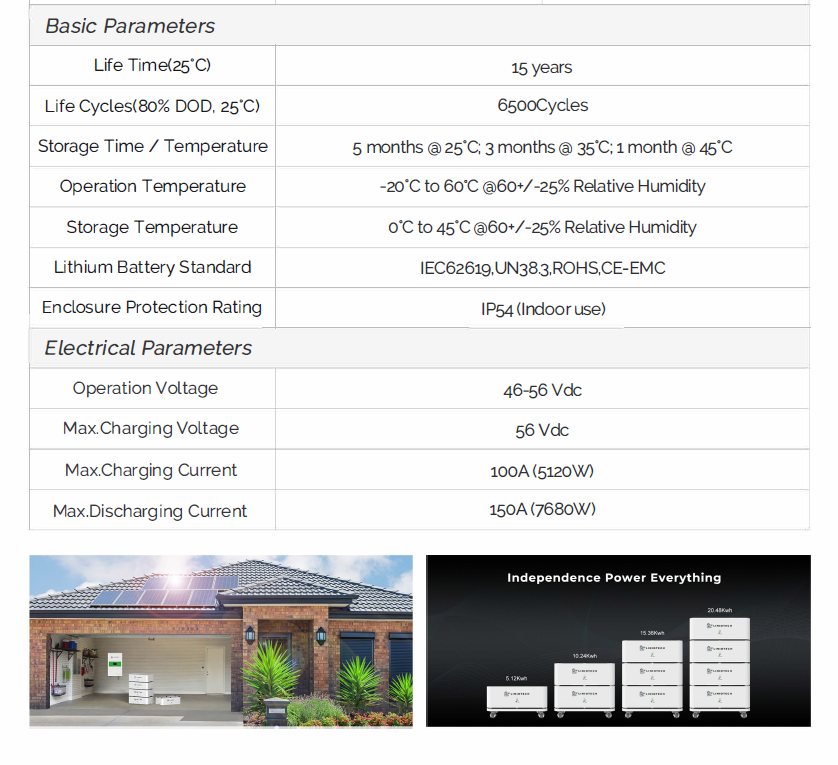Click the Electrical Parameters section header

pyautogui.click(x=148, y=348)
